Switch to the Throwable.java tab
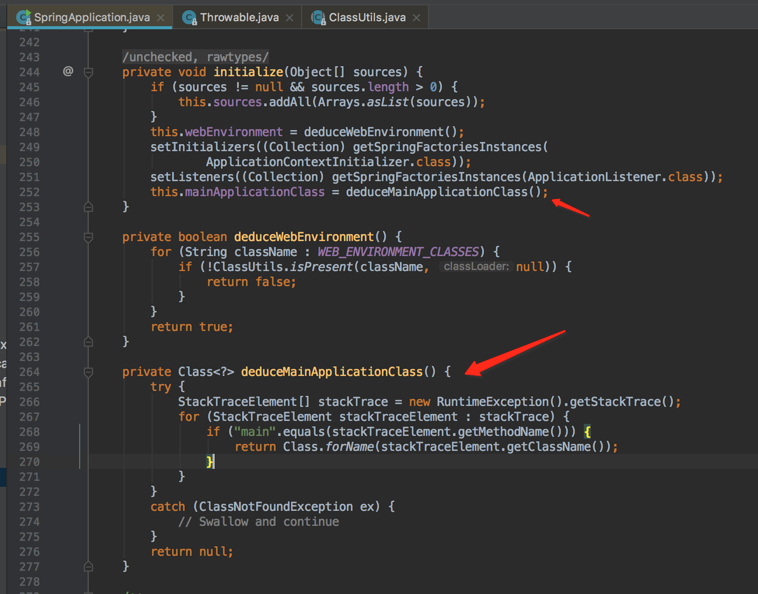This screenshot has height=594, width=758. 238,17
